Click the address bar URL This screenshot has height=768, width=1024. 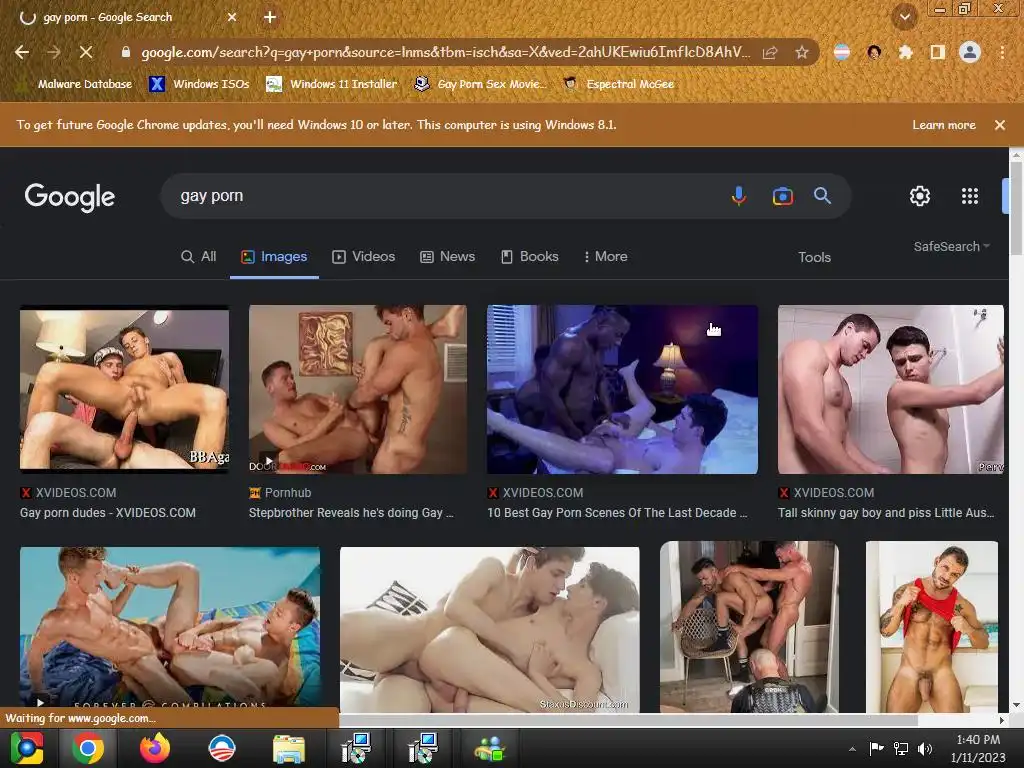pyautogui.click(x=445, y=52)
